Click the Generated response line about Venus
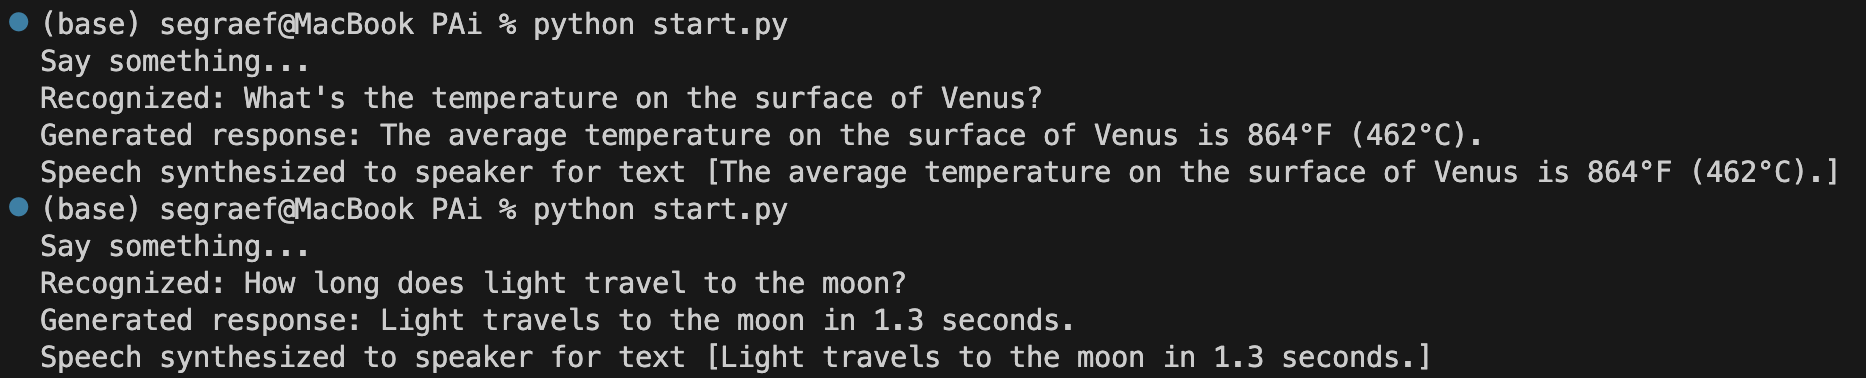1866x378 pixels. [x=761, y=136]
